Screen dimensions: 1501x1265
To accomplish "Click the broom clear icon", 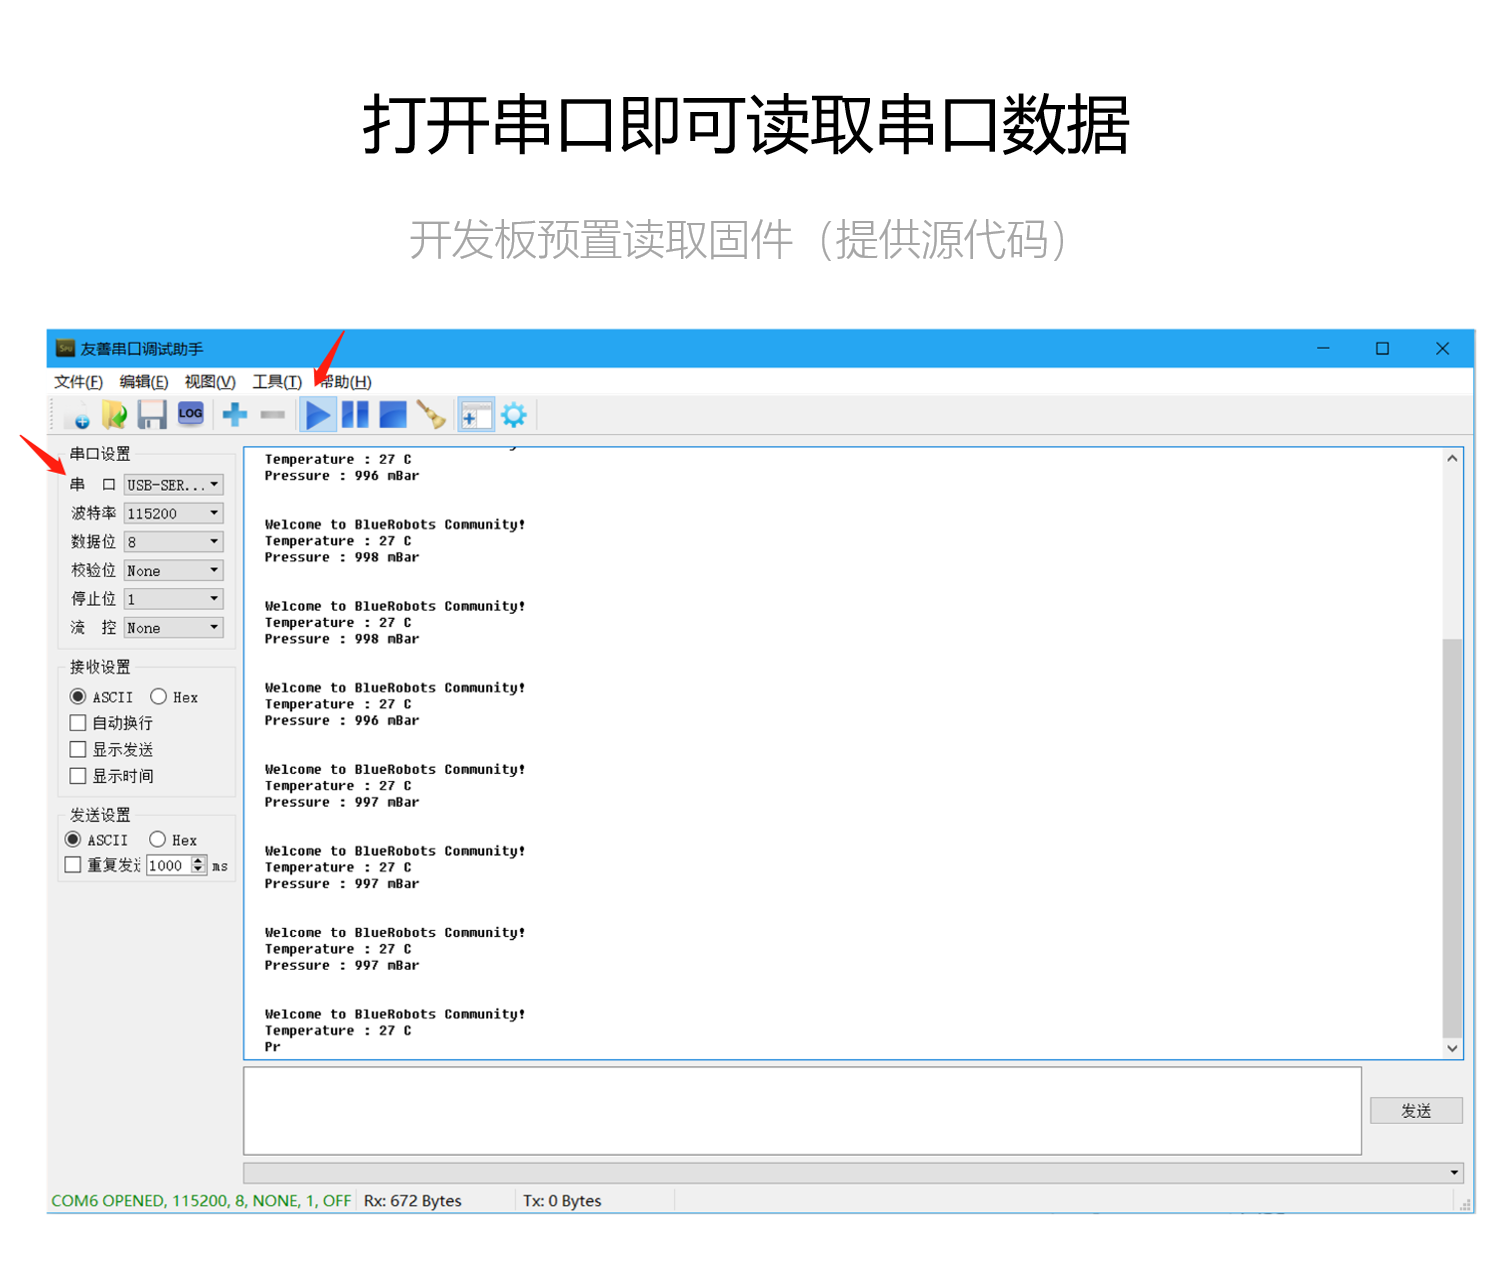I will 431,414.
